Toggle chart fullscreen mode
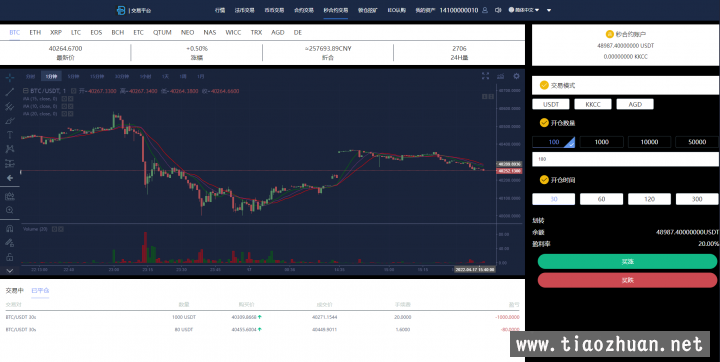The width and height of the screenshot is (720, 362). (485, 76)
